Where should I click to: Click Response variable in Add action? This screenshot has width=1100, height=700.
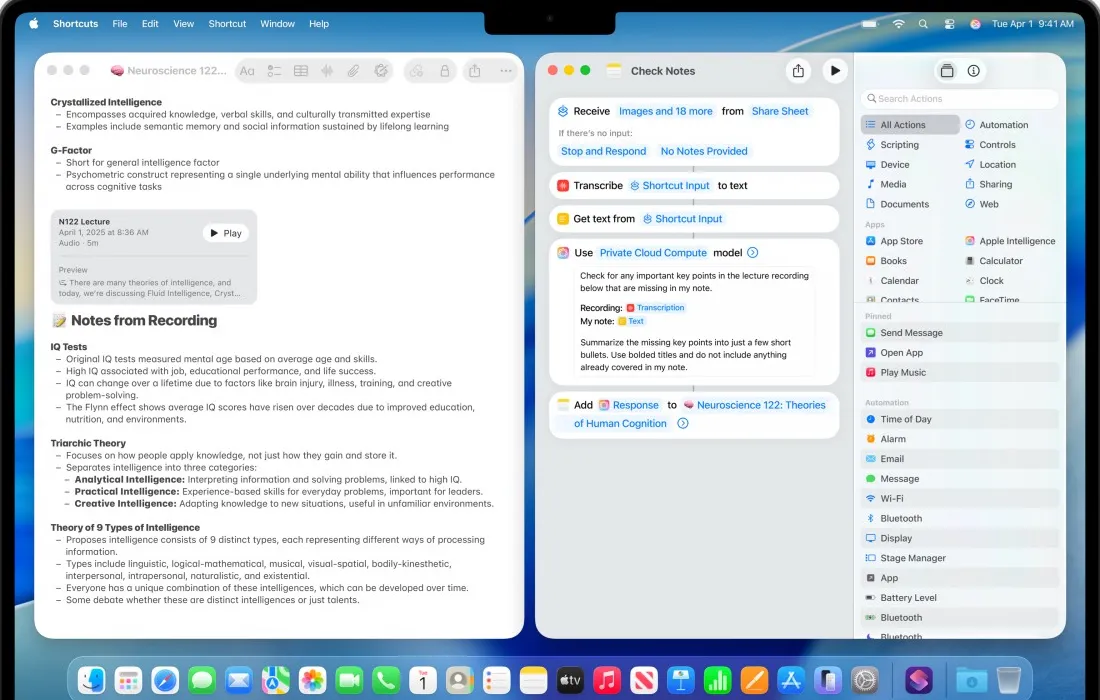(629, 405)
